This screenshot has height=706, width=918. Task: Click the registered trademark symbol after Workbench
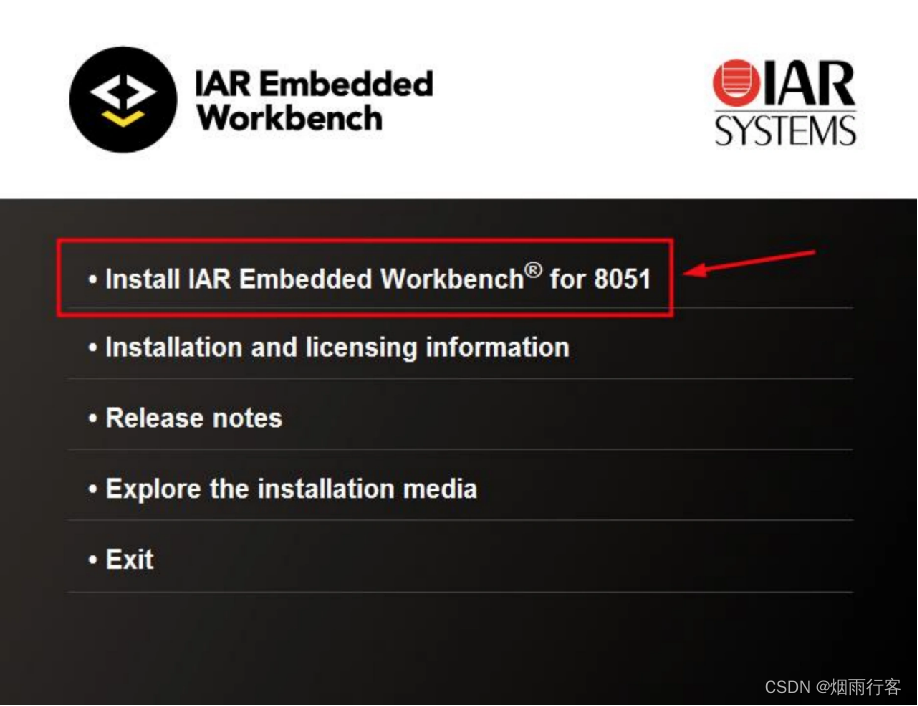click(533, 270)
